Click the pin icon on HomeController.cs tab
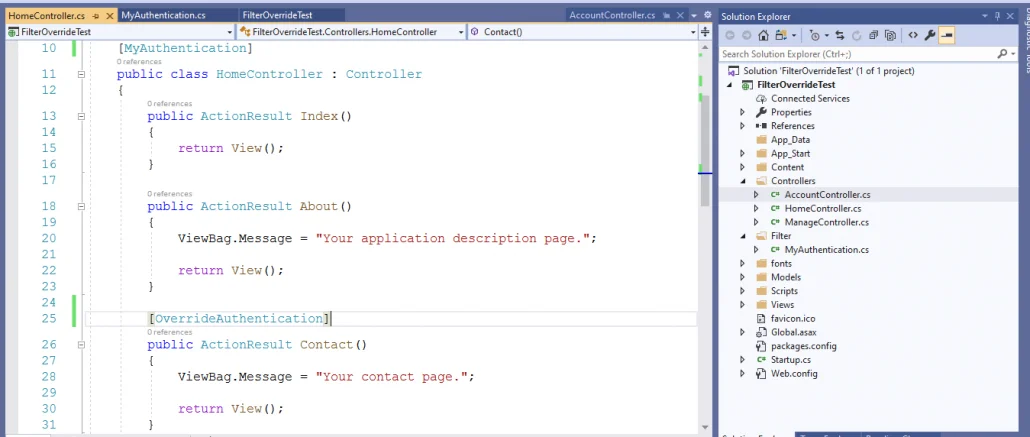This screenshot has width=1030, height=437. tap(95, 15)
